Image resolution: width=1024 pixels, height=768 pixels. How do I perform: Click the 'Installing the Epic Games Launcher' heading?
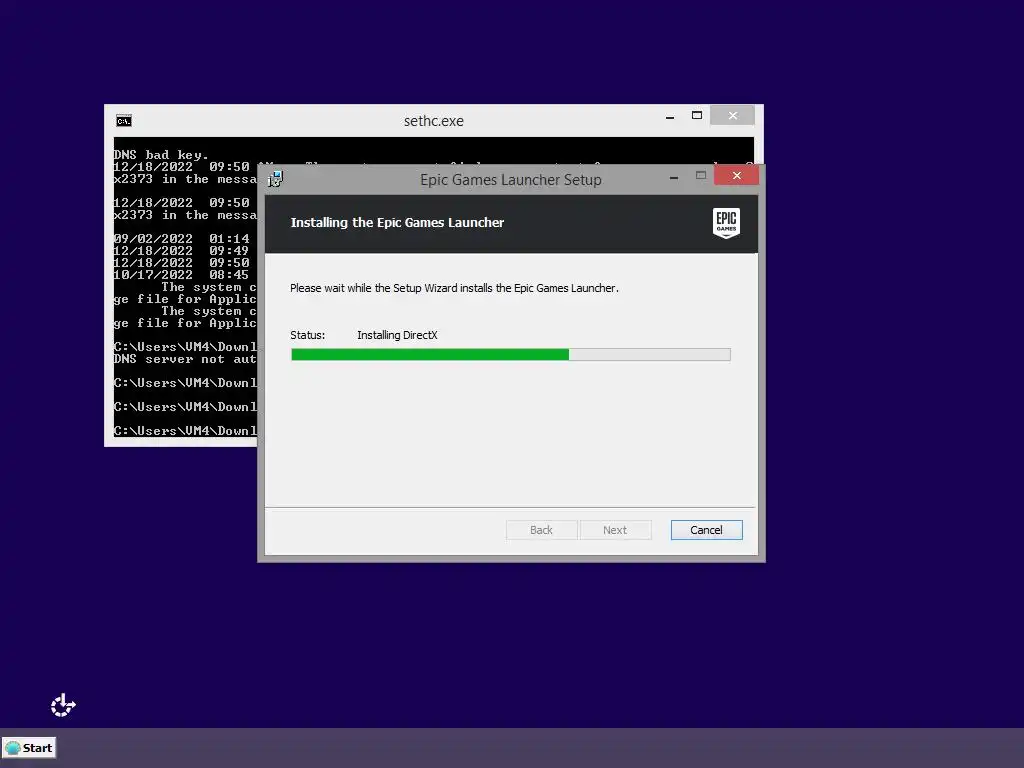[x=397, y=223]
